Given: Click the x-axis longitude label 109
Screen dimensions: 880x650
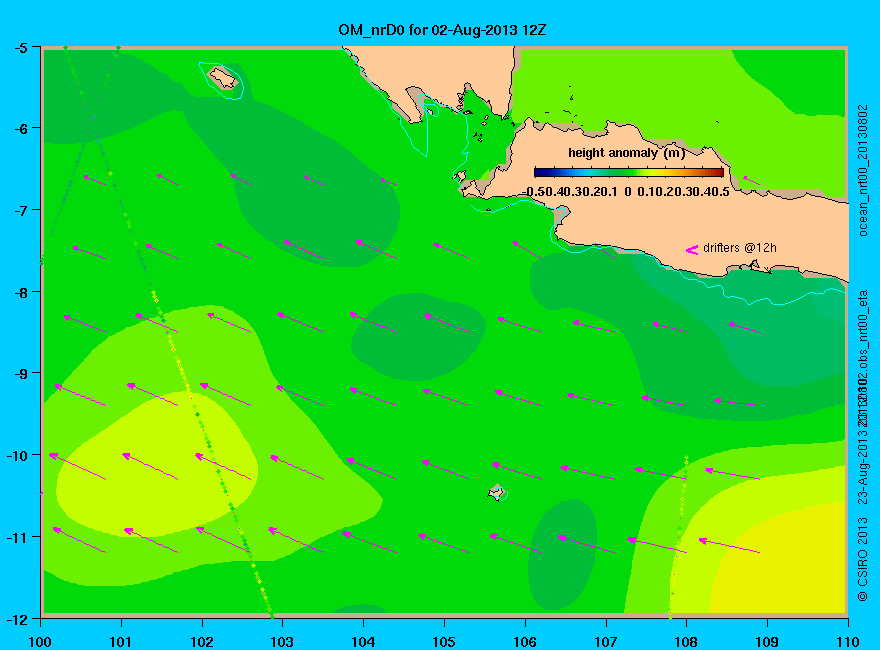Looking at the screenshot, I should click(767, 641).
